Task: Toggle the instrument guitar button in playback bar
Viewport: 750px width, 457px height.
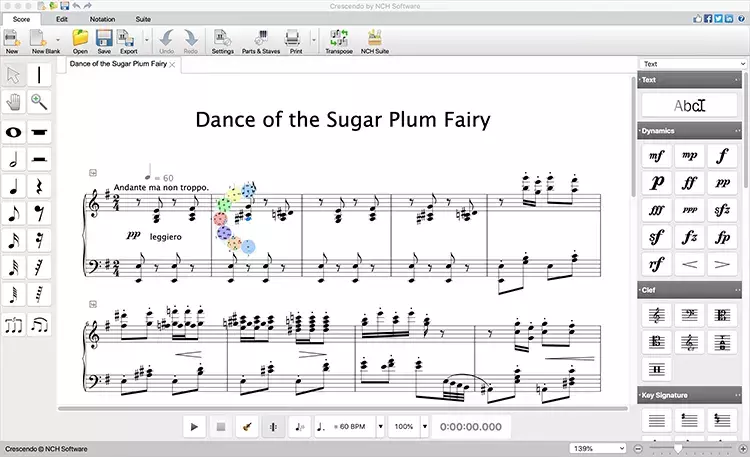Action: click(247, 427)
